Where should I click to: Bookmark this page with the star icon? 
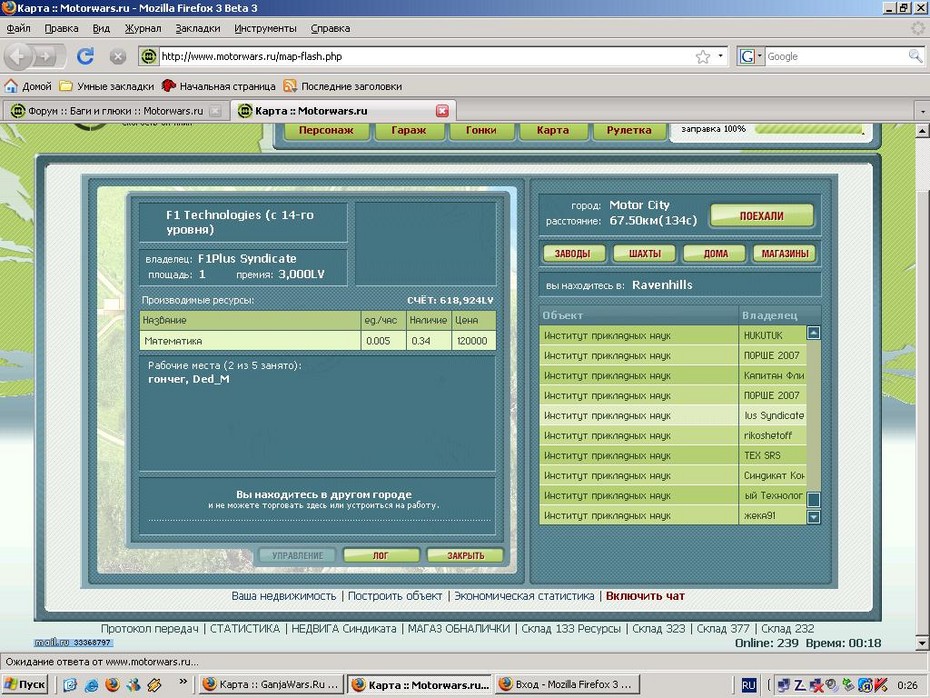click(x=703, y=56)
